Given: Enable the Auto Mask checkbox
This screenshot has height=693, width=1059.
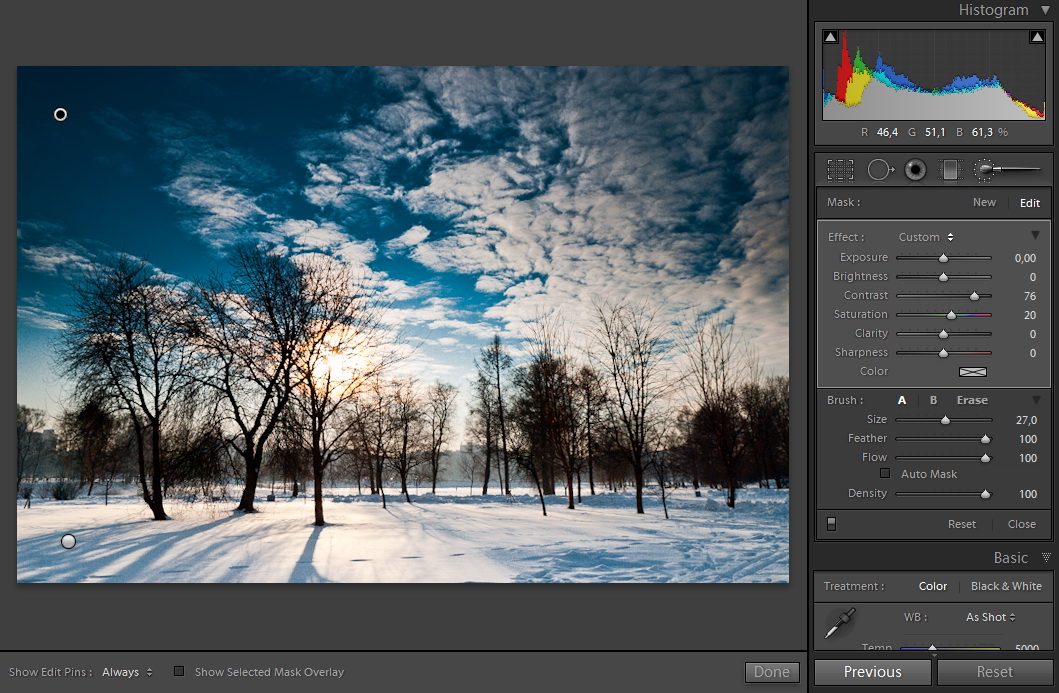Looking at the screenshot, I should pyautogui.click(x=884, y=473).
